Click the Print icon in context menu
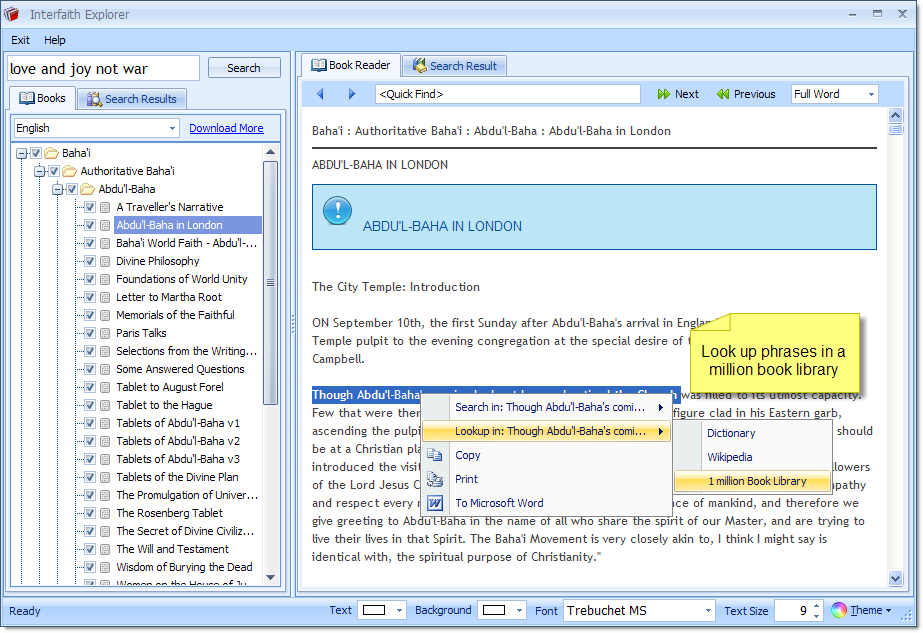The width and height of the screenshot is (923, 633). point(435,479)
